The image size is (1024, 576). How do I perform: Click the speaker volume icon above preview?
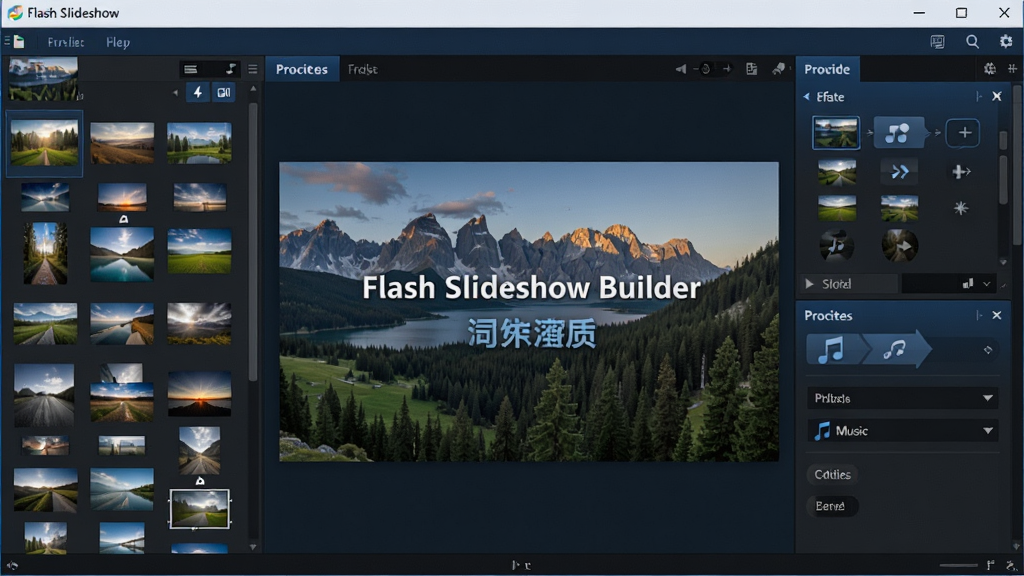click(x=680, y=69)
